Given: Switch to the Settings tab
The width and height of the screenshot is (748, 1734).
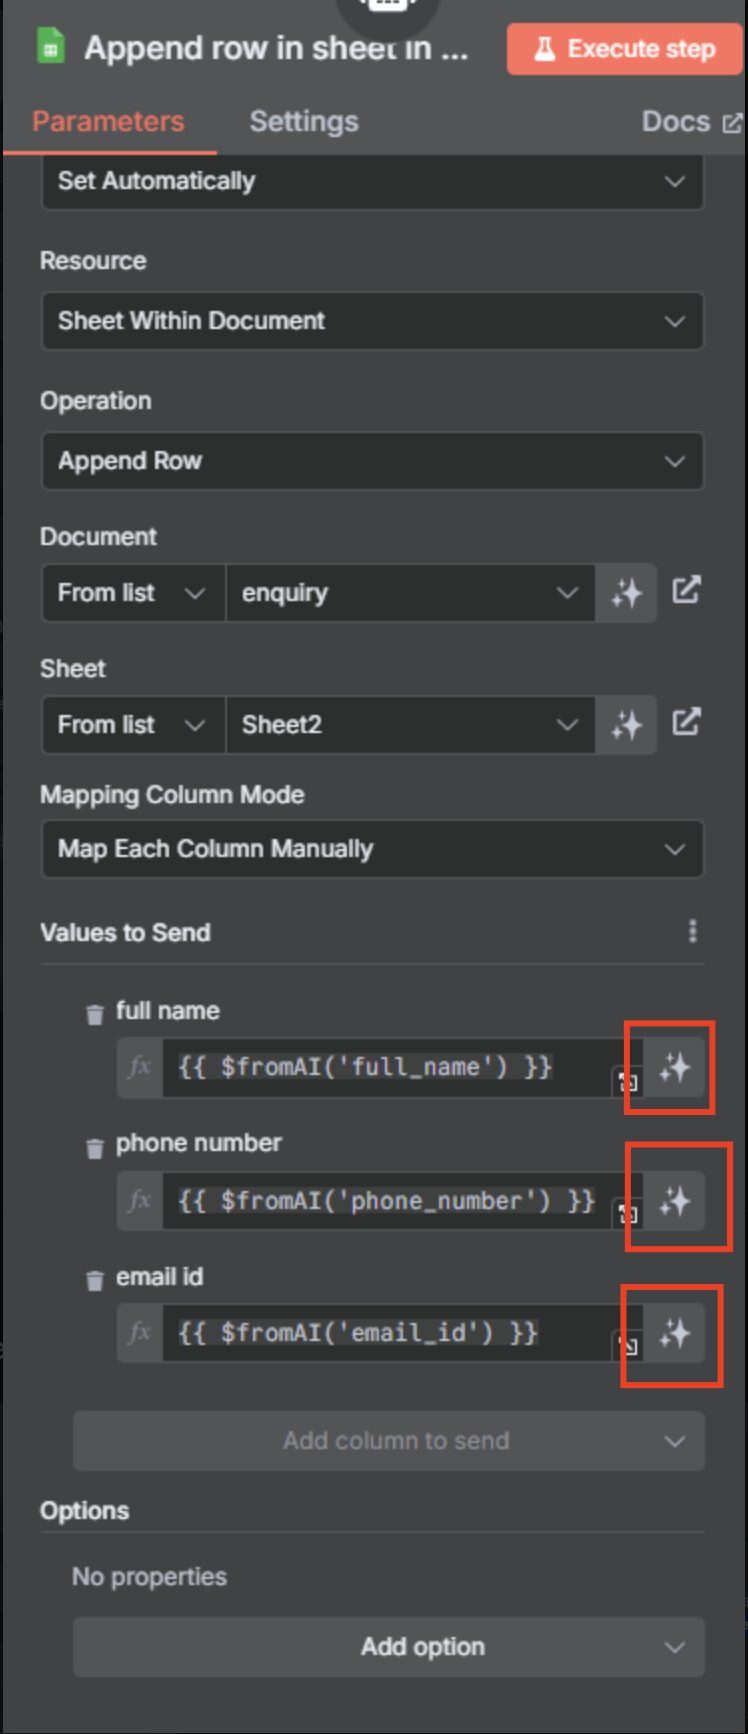Looking at the screenshot, I should tap(304, 122).
